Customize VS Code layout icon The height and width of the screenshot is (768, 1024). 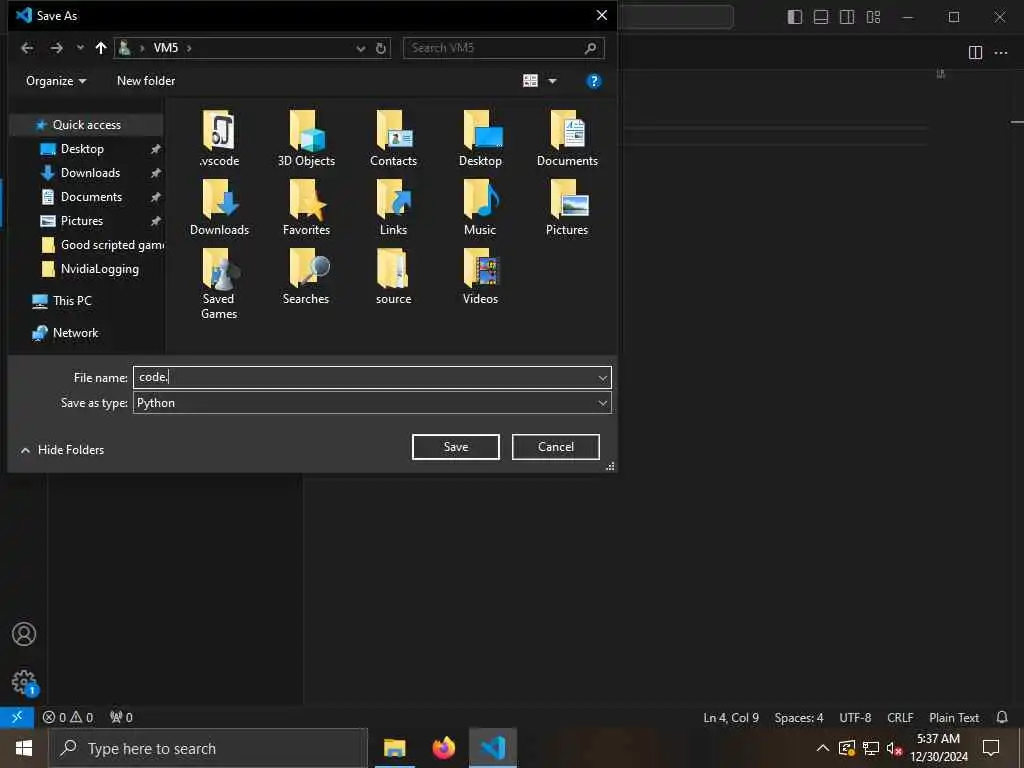tap(873, 17)
